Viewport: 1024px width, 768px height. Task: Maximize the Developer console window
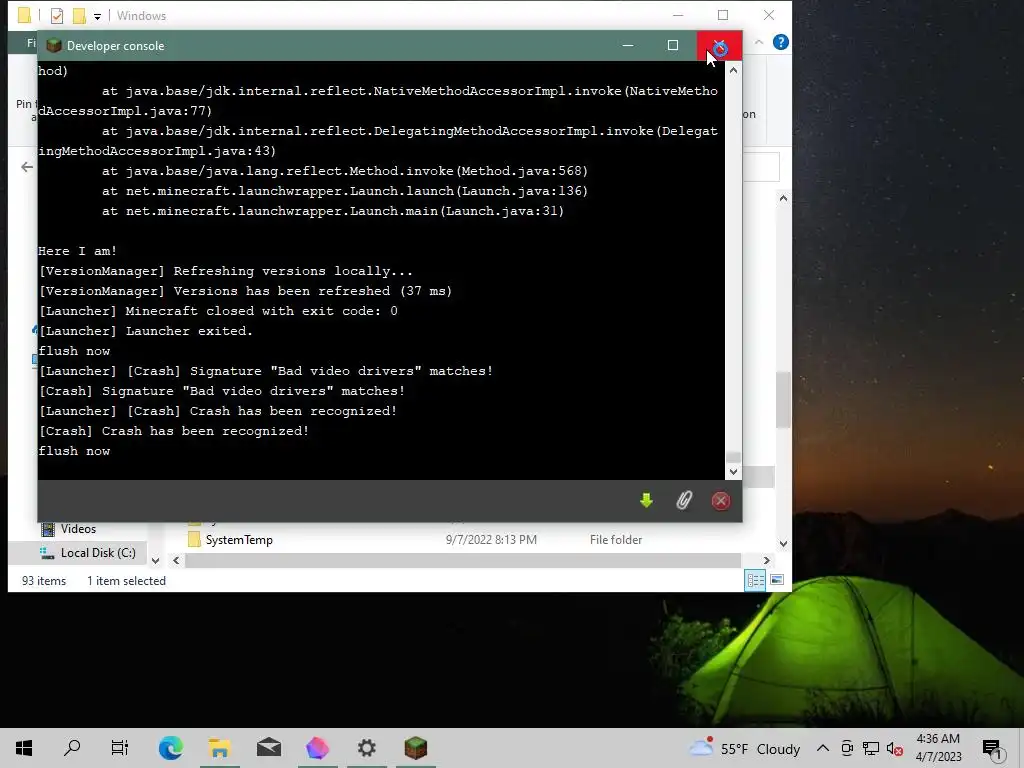tap(673, 46)
